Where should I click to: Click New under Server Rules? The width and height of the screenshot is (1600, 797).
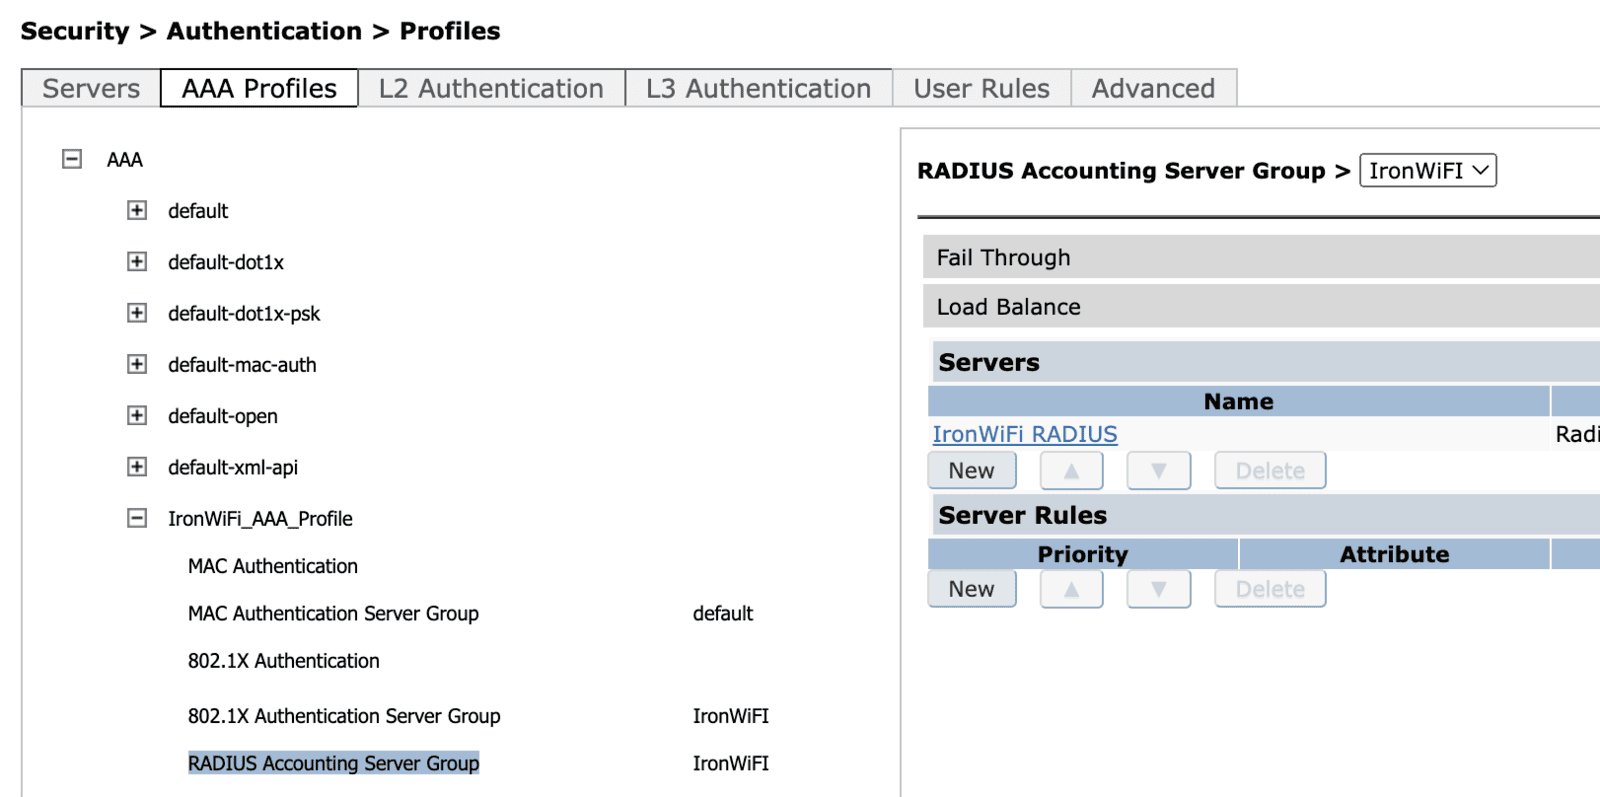pyautogui.click(x=971, y=589)
